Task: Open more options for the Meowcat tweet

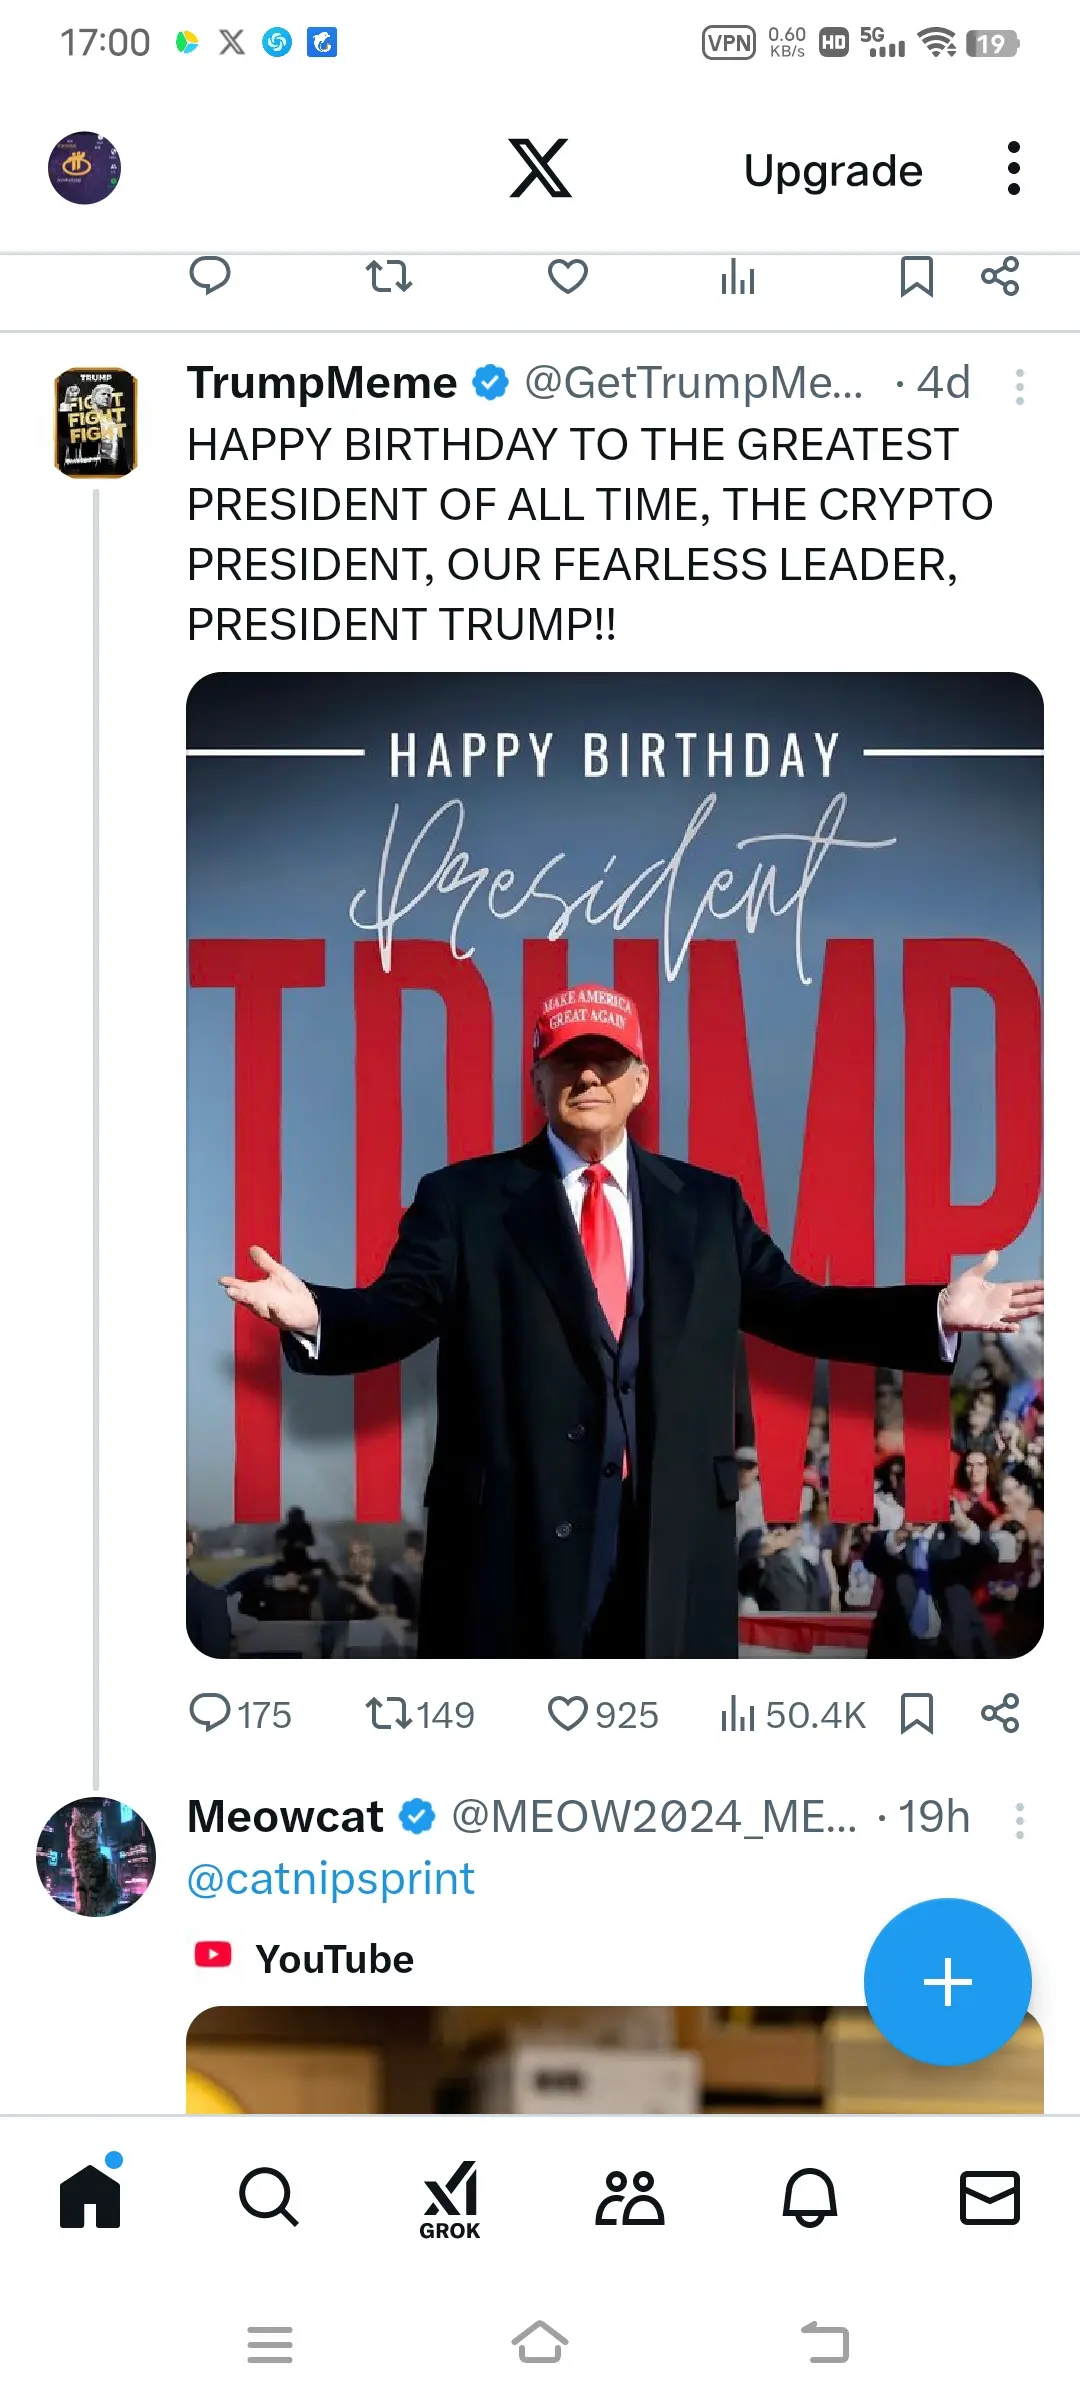Action: (x=1019, y=1820)
